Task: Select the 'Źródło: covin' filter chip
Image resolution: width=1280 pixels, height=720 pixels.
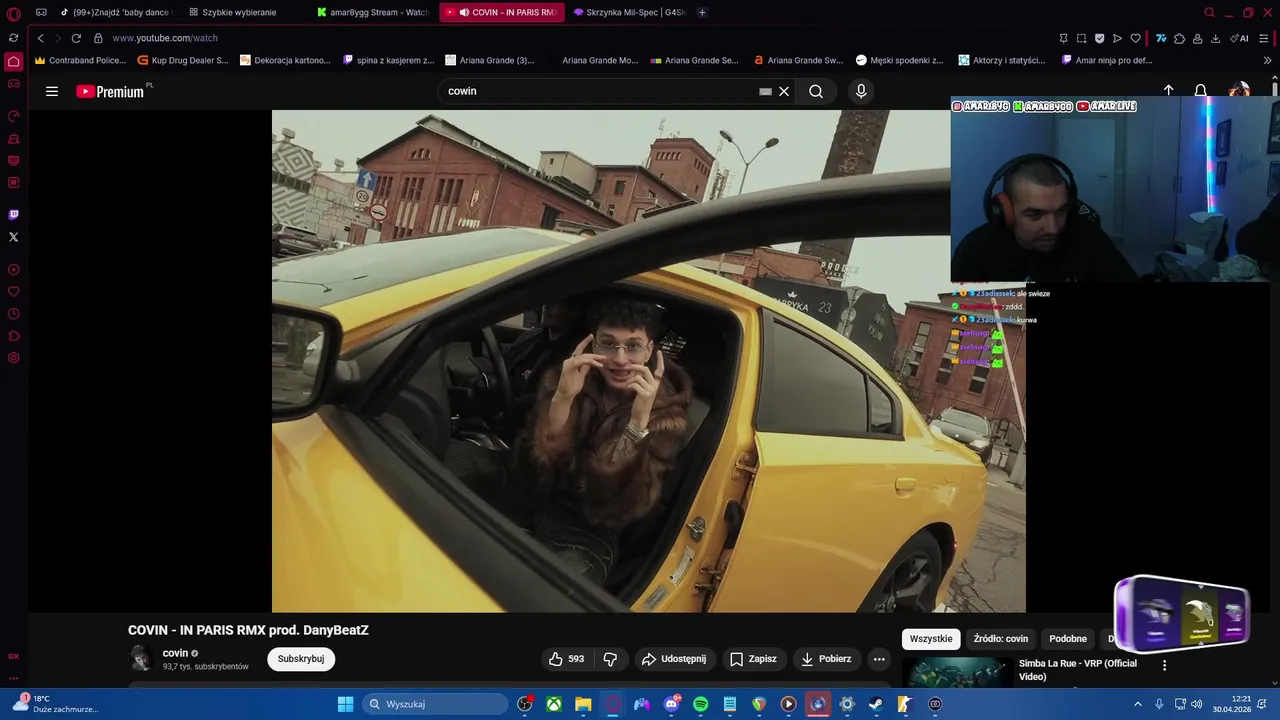Action: click(1001, 639)
